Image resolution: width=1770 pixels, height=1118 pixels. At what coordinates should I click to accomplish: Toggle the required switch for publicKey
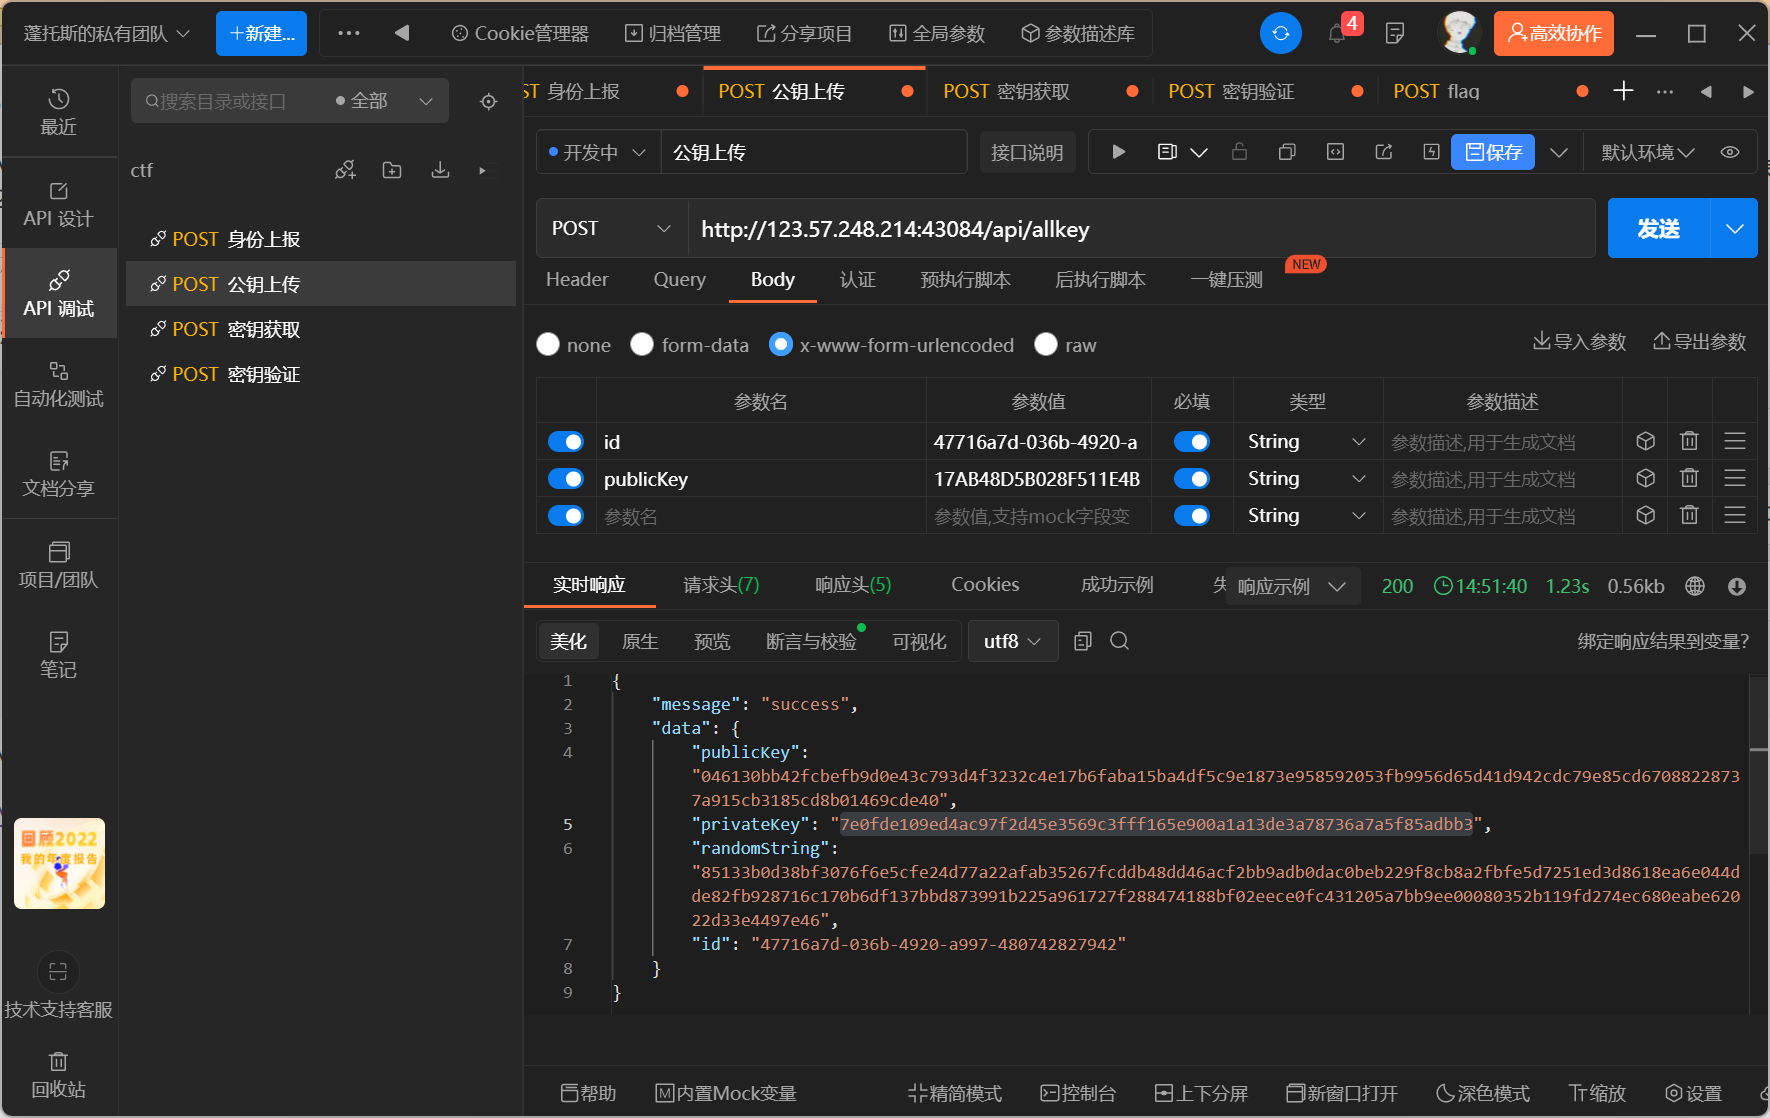[x=1192, y=478]
